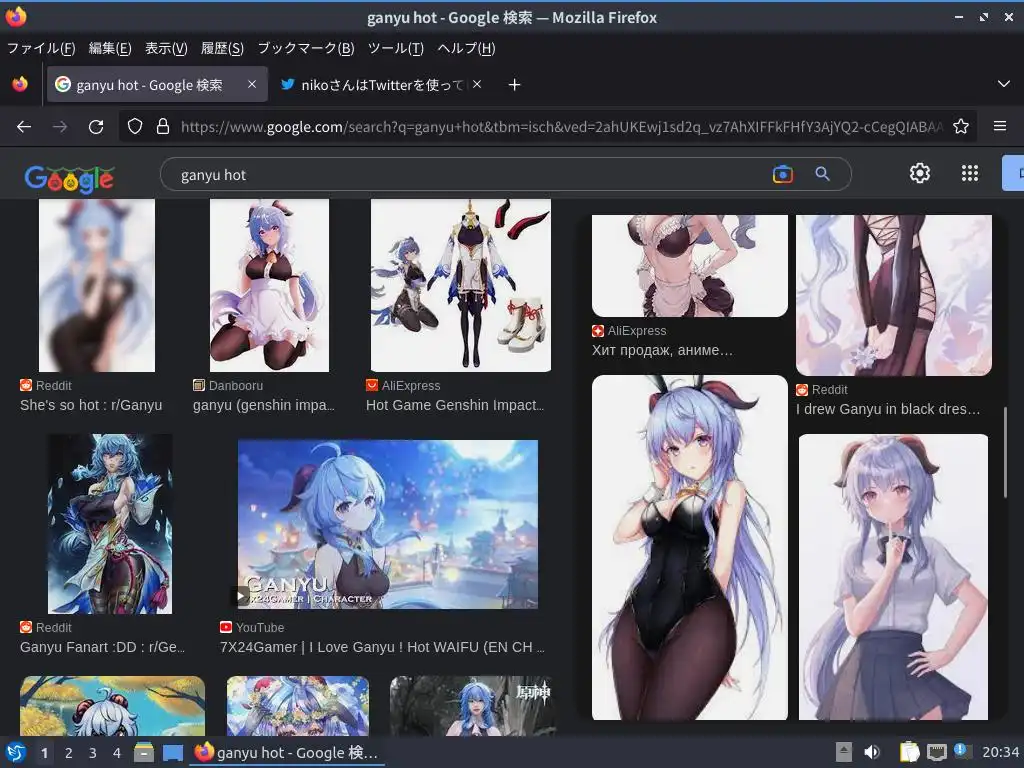
Task: Switch to workspace 2
Action: 69,753
